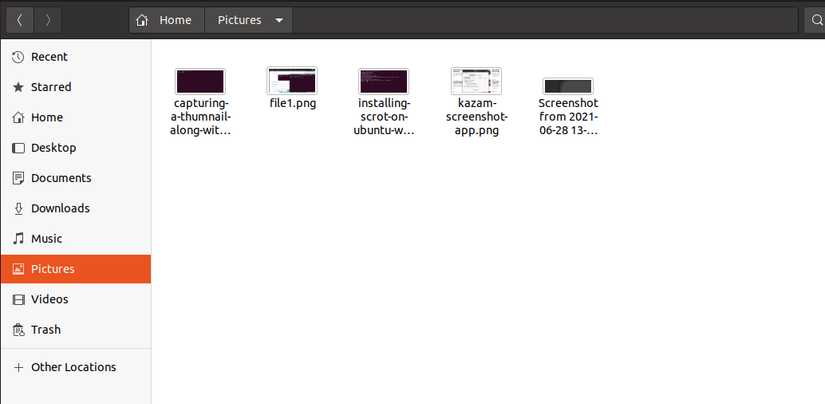Select the Pictures path bar button
Screen dimensions: 825x404
pos(248,20)
